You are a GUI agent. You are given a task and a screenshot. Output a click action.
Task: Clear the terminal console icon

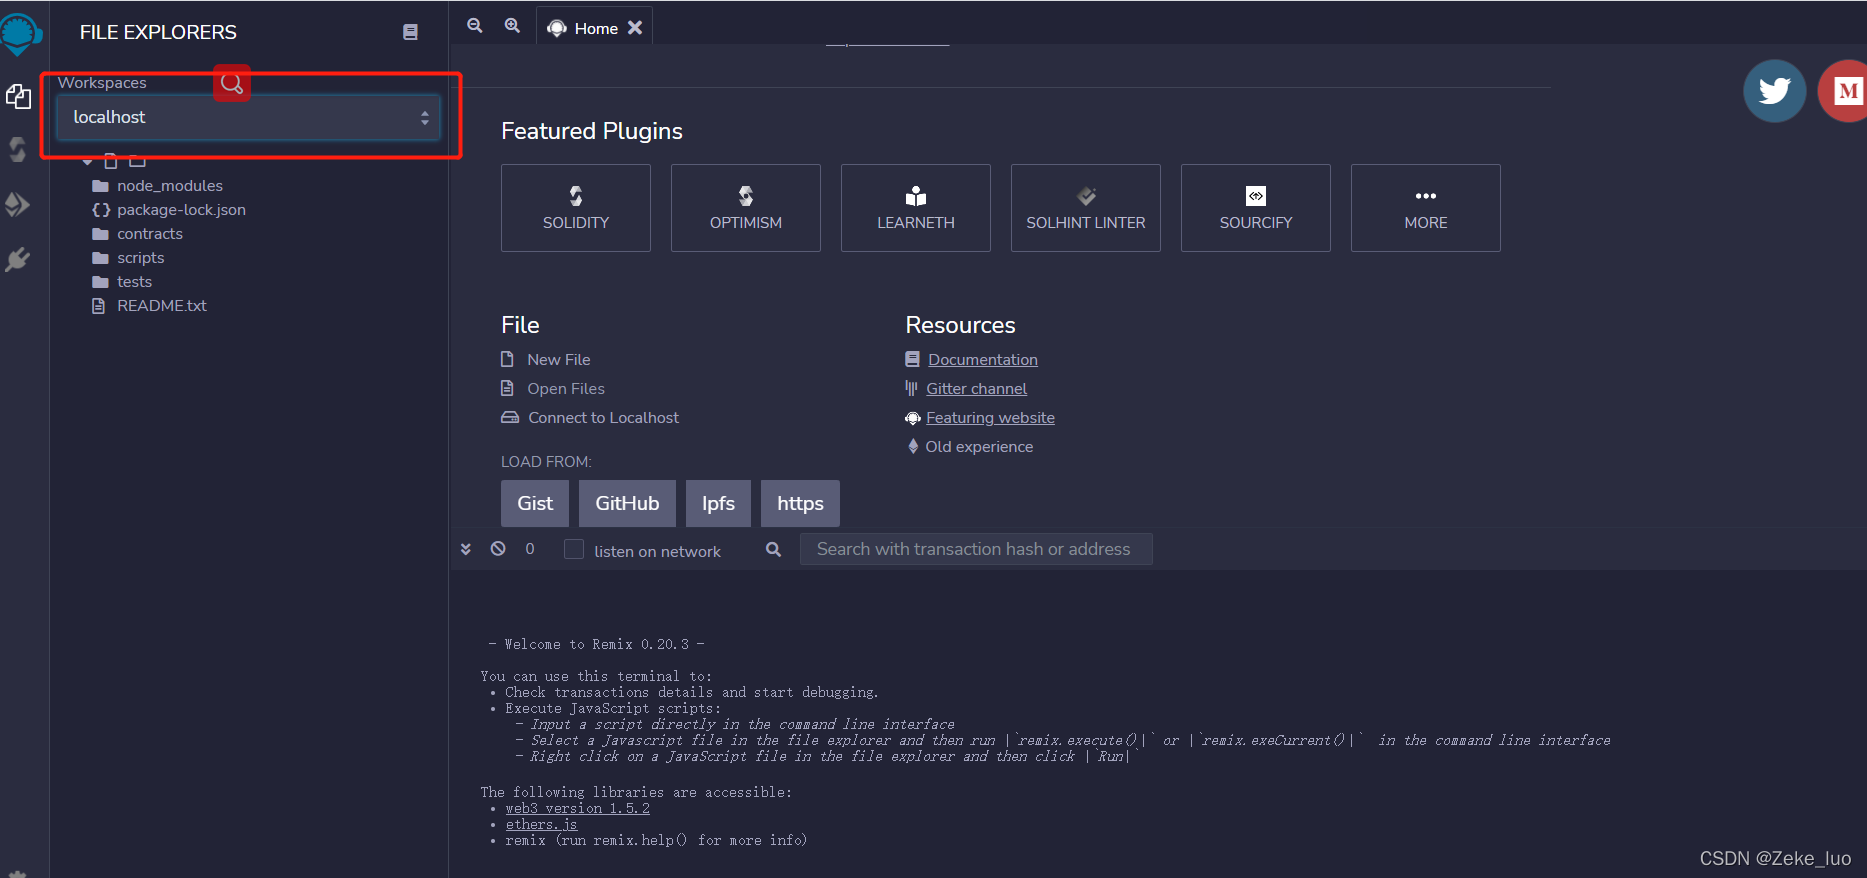tap(498, 549)
